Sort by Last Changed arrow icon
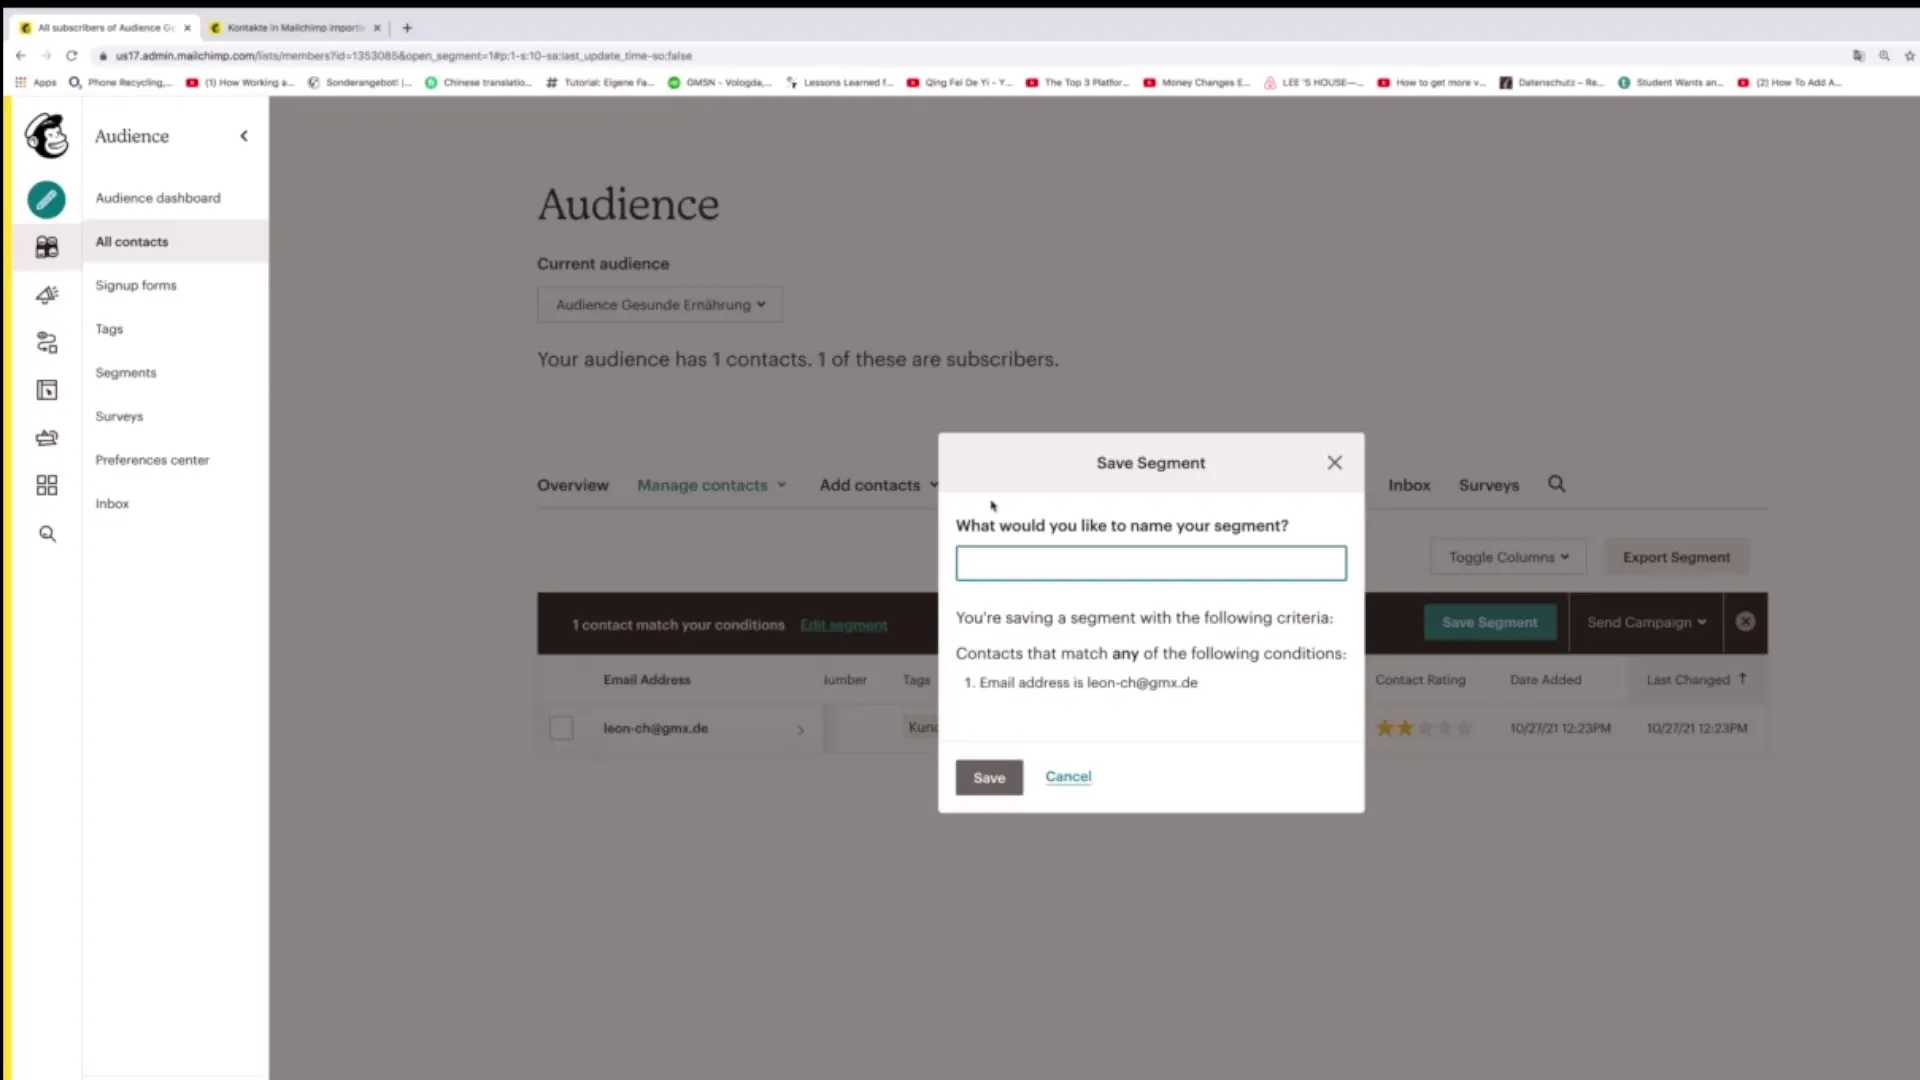 pyautogui.click(x=1742, y=679)
